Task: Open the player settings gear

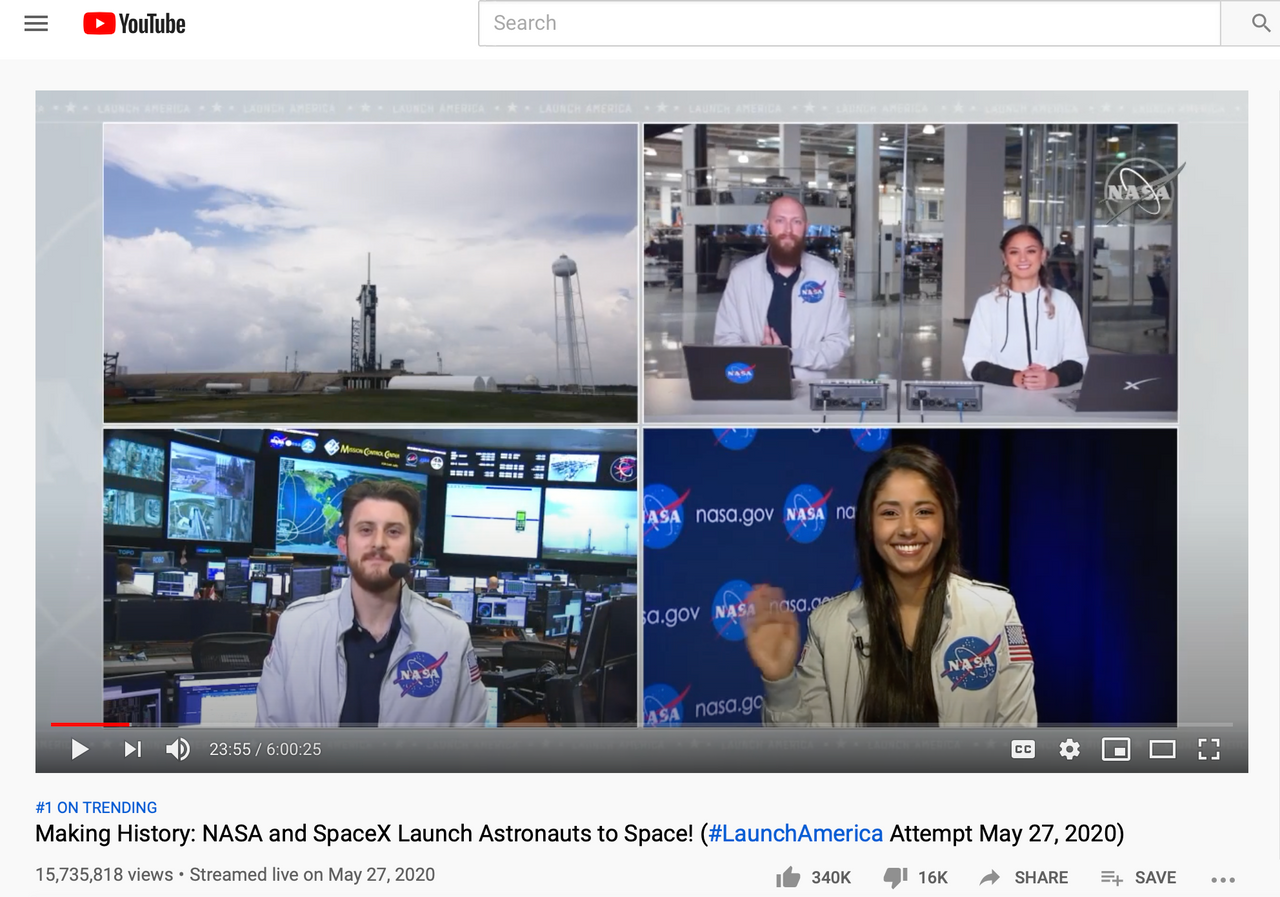Action: (1070, 749)
